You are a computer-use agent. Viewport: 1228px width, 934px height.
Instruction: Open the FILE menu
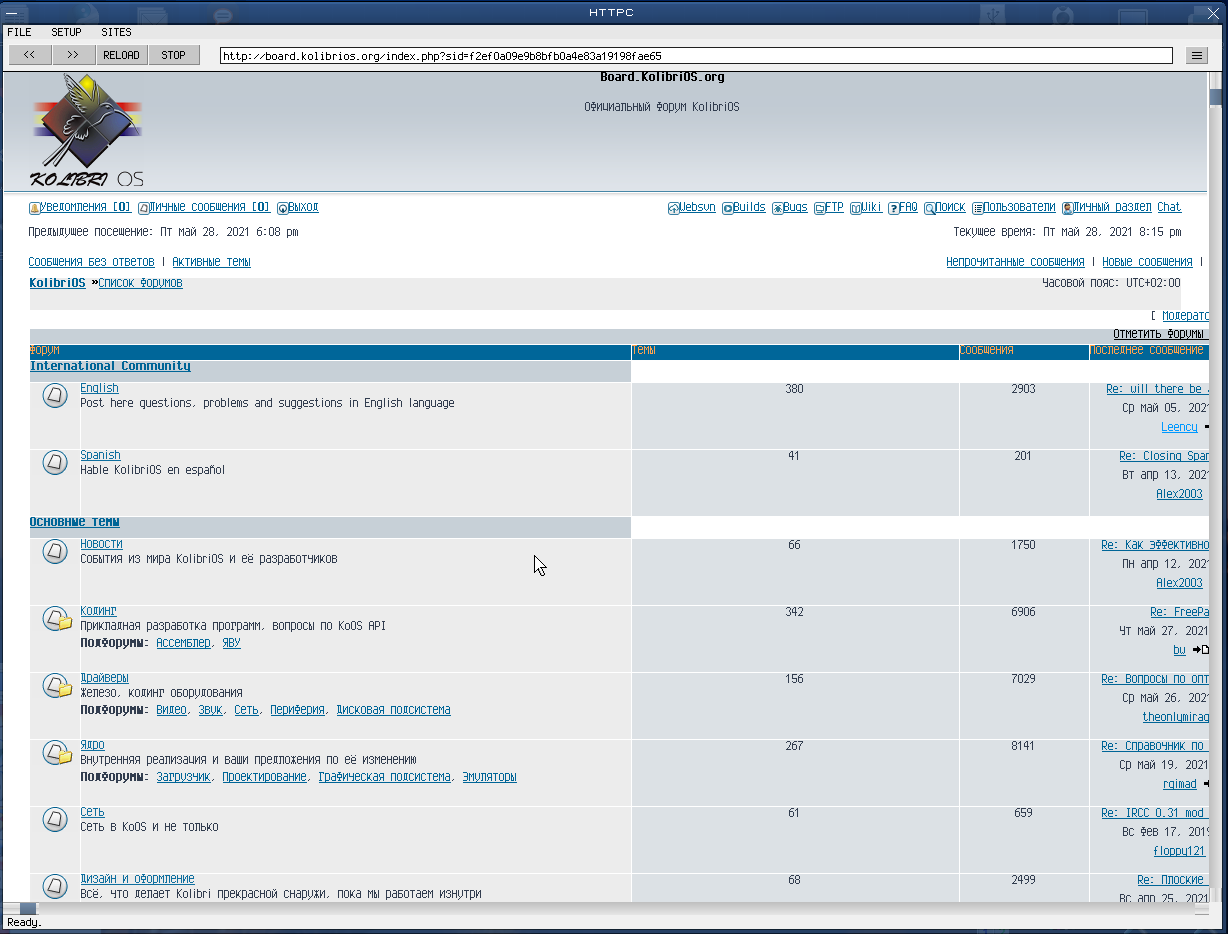pyautogui.click(x=19, y=32)
